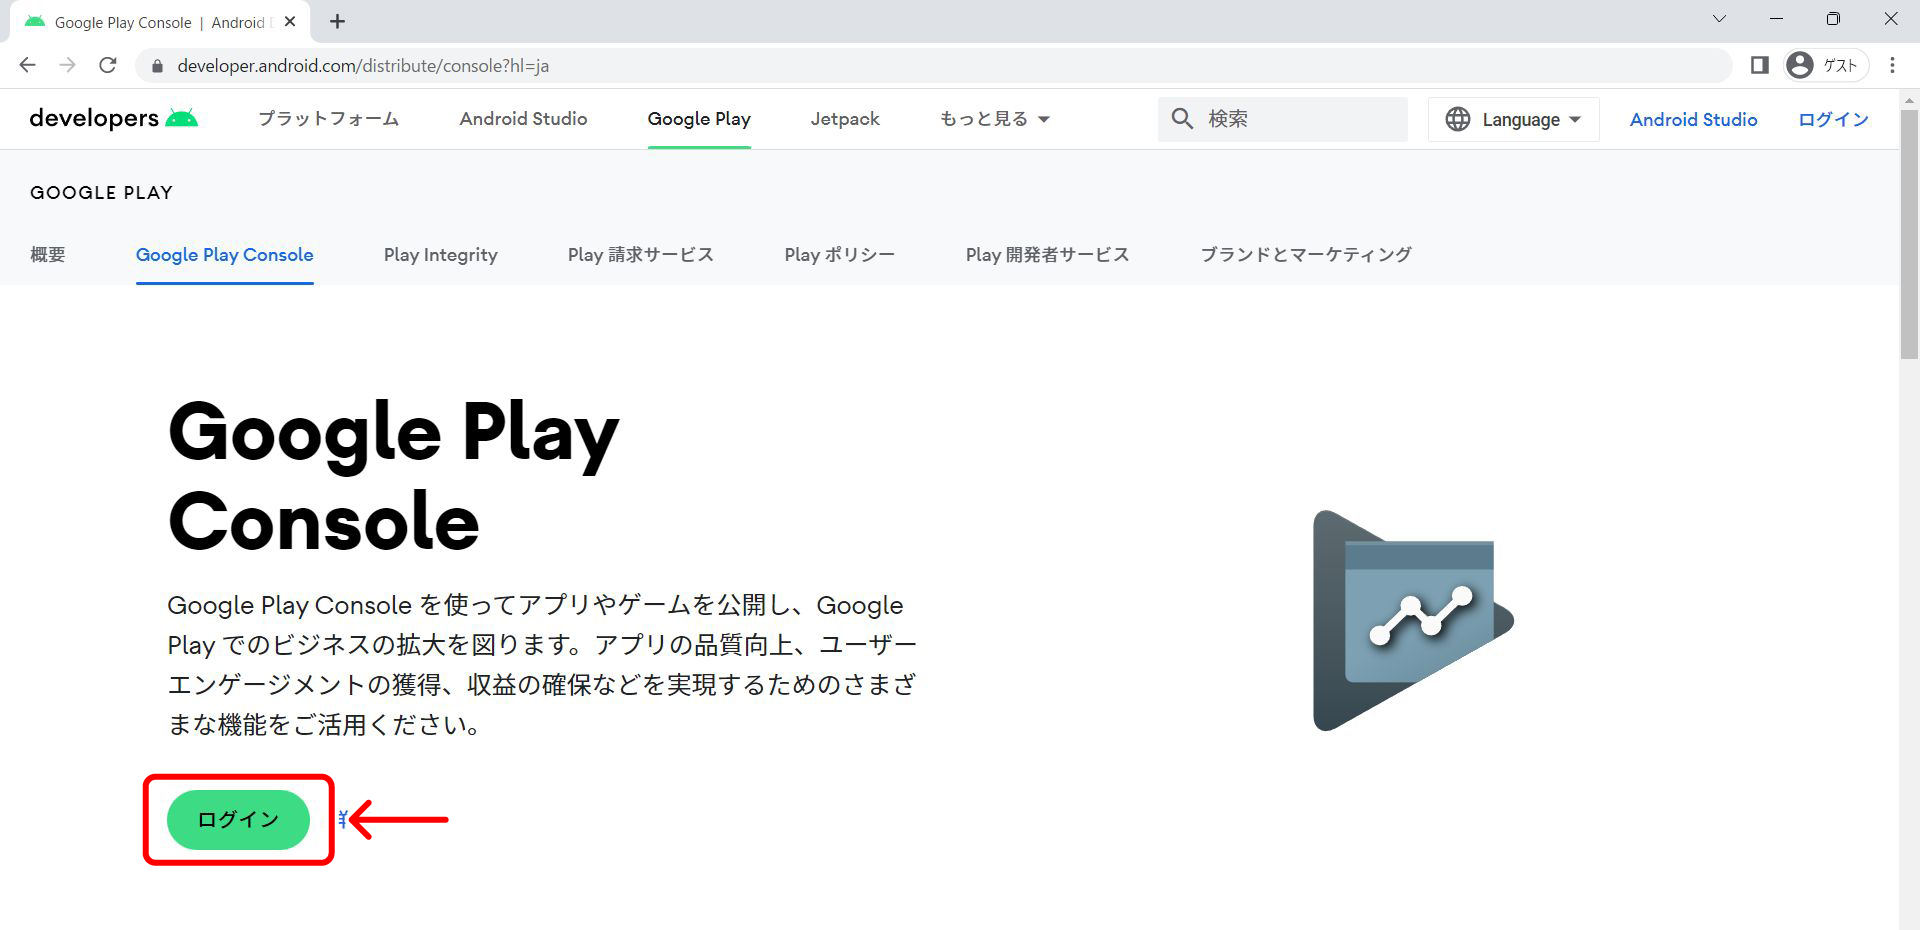This screenshot has width=1920, height=930.
Task: Click the guest profile avatar icon
Action: pos(1800,65)
